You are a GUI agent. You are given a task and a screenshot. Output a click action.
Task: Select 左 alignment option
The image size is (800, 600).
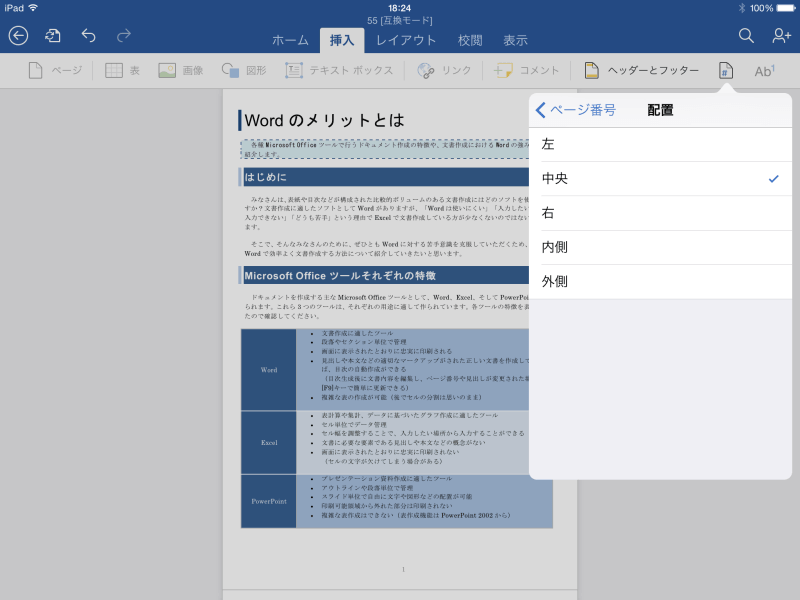[x=660, y=144]
